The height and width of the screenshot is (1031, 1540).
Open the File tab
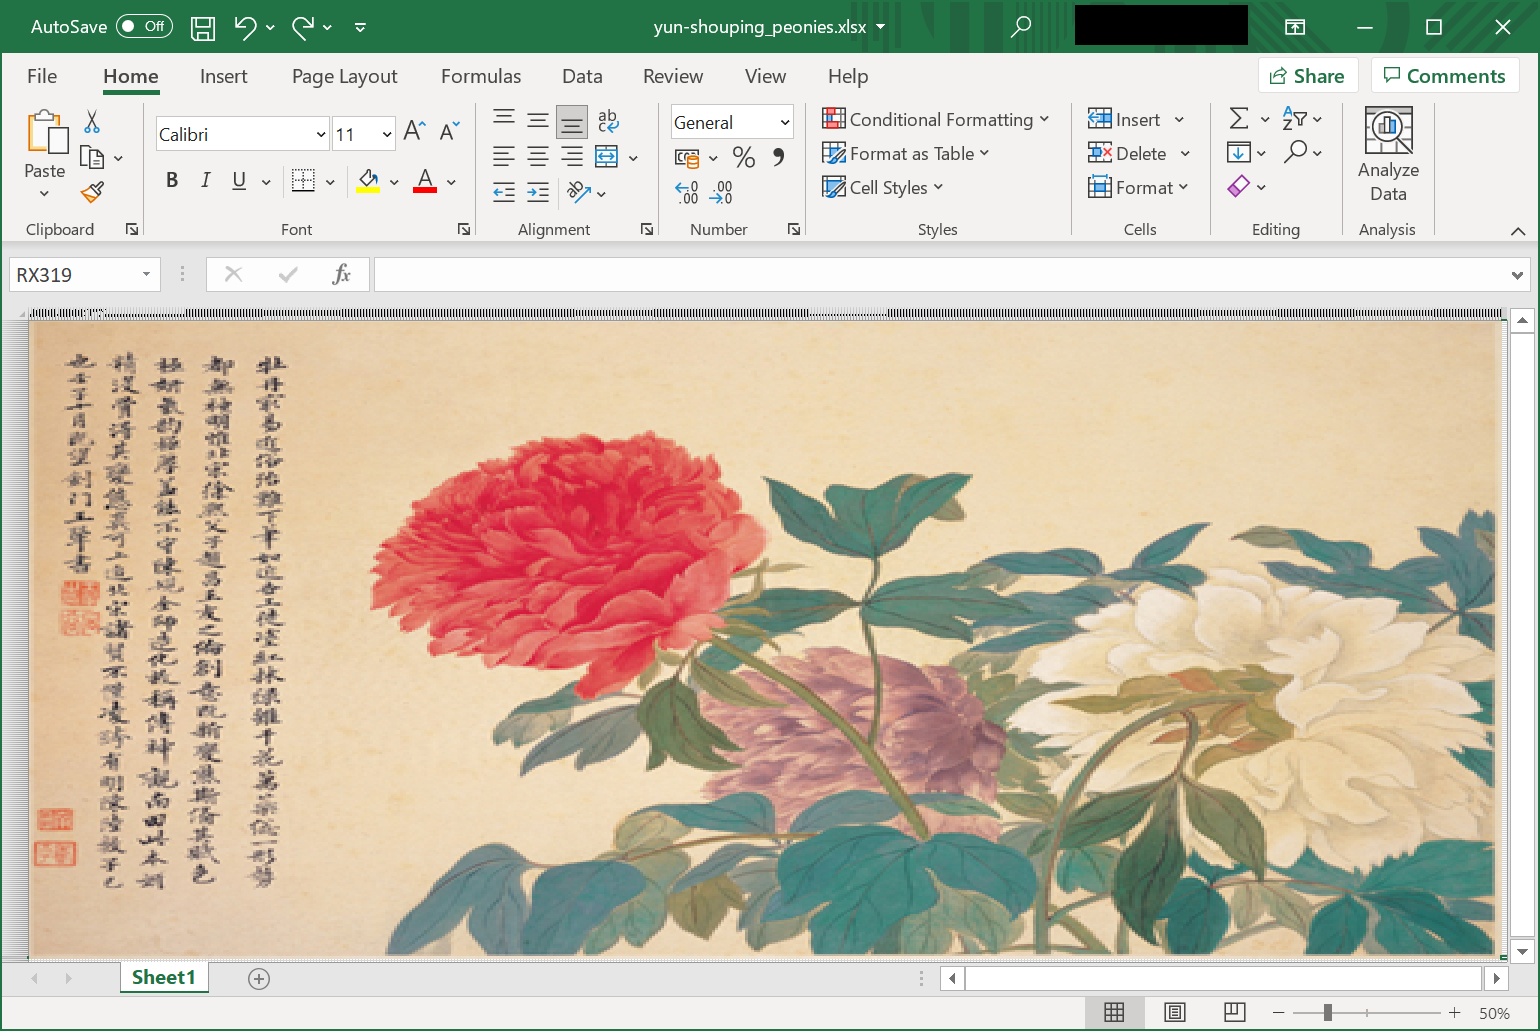tap(42, 76)
